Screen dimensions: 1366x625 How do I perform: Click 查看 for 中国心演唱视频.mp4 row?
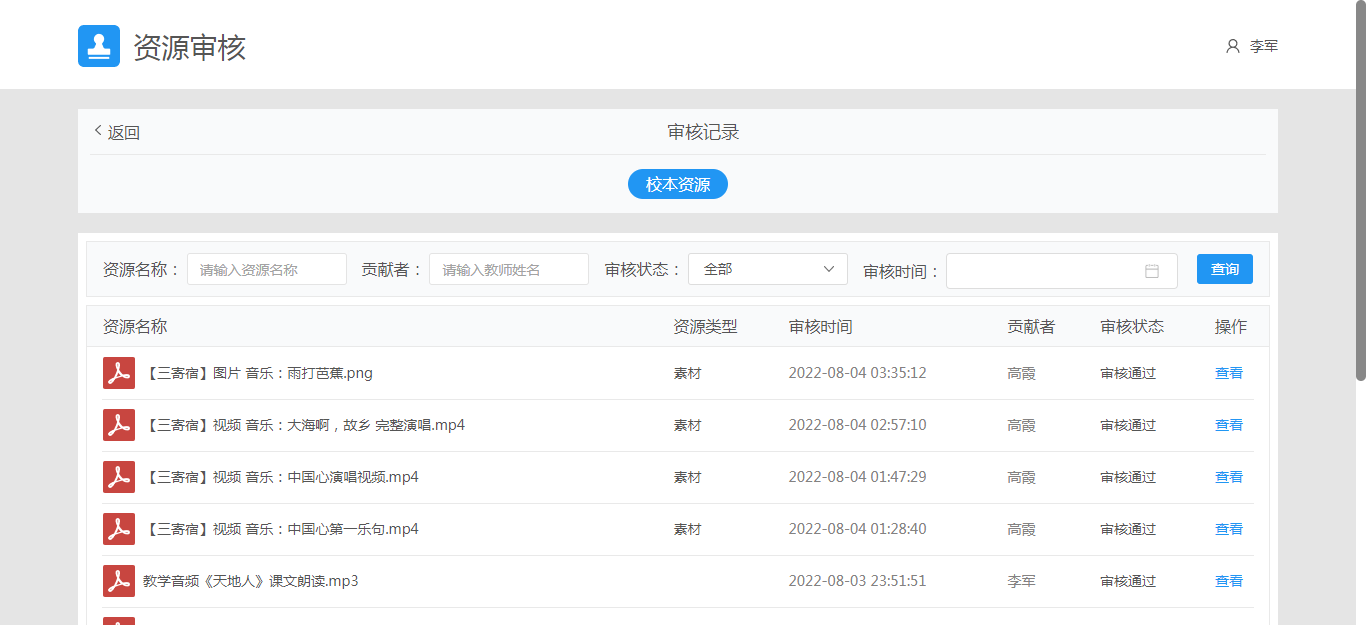pos(1228,477)
